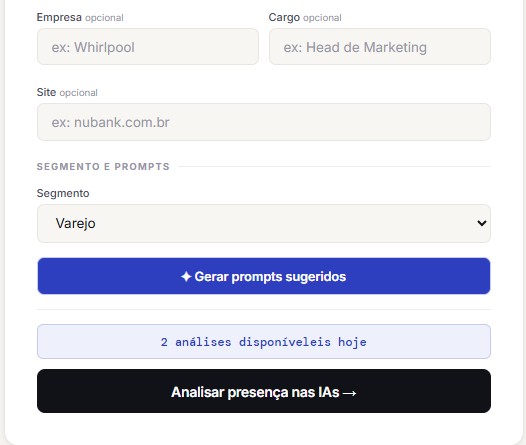Click the opcional hint beside Cargo
The height and width of the screenshot is (445, 526).
tap(322, 18)
